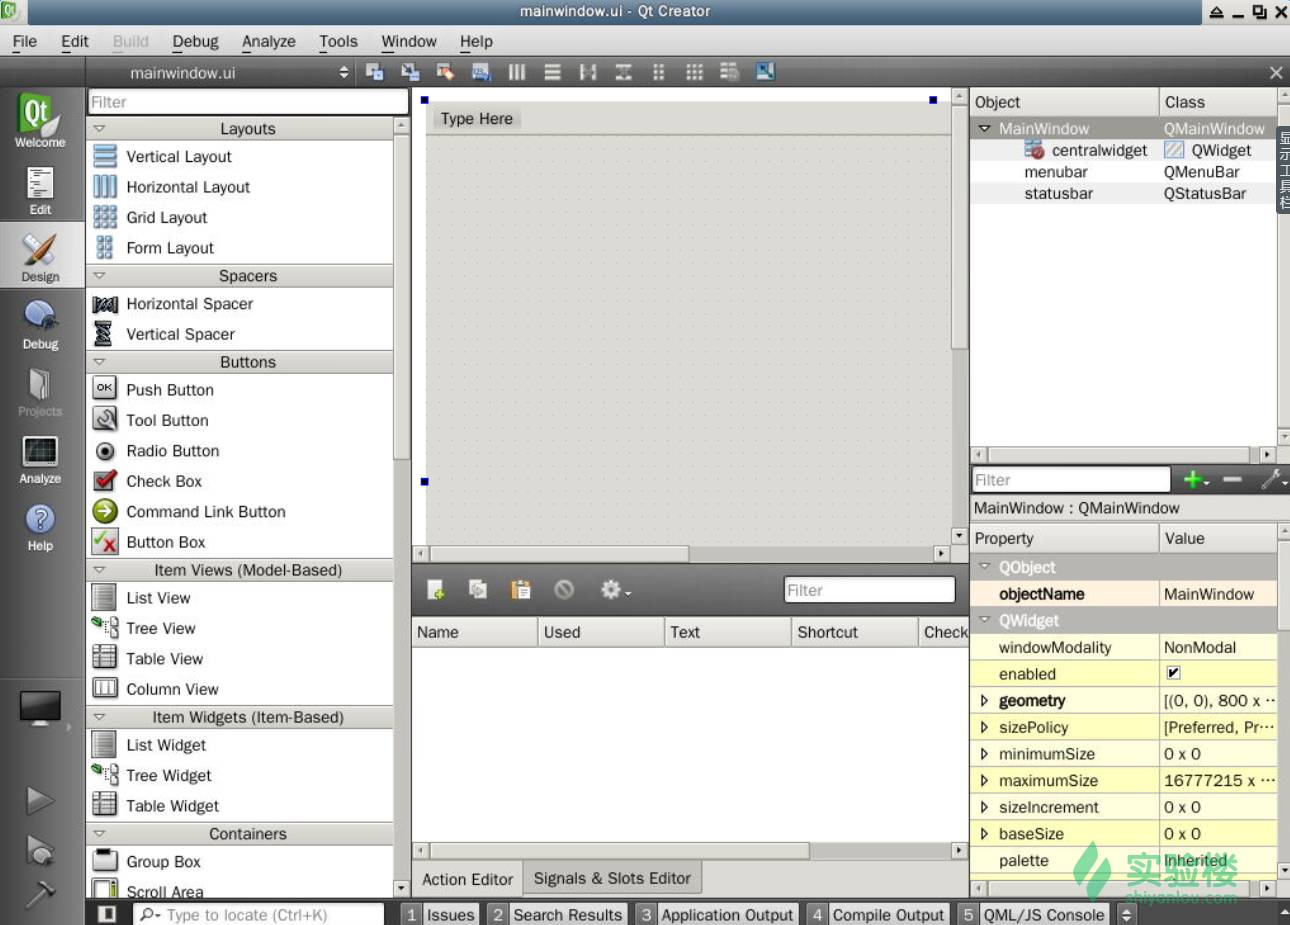Collapse the Spacers category
This screenshot has height=925, width=1290.
click(x=99, y=276)
